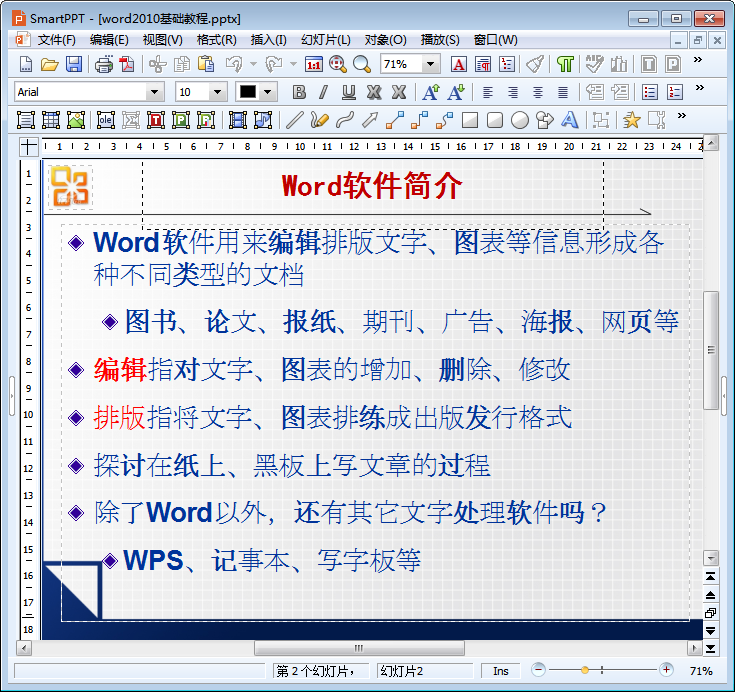735x692 pixels.
Task: Click the star animation effects icon
Action: point(631,120)
